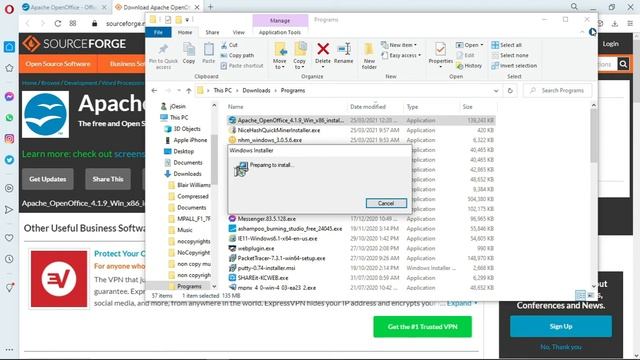Image resolution: width=640 pixels, height=360 pixels.
Task: Click the Paste shortcut option
Action: coord(242,66)
